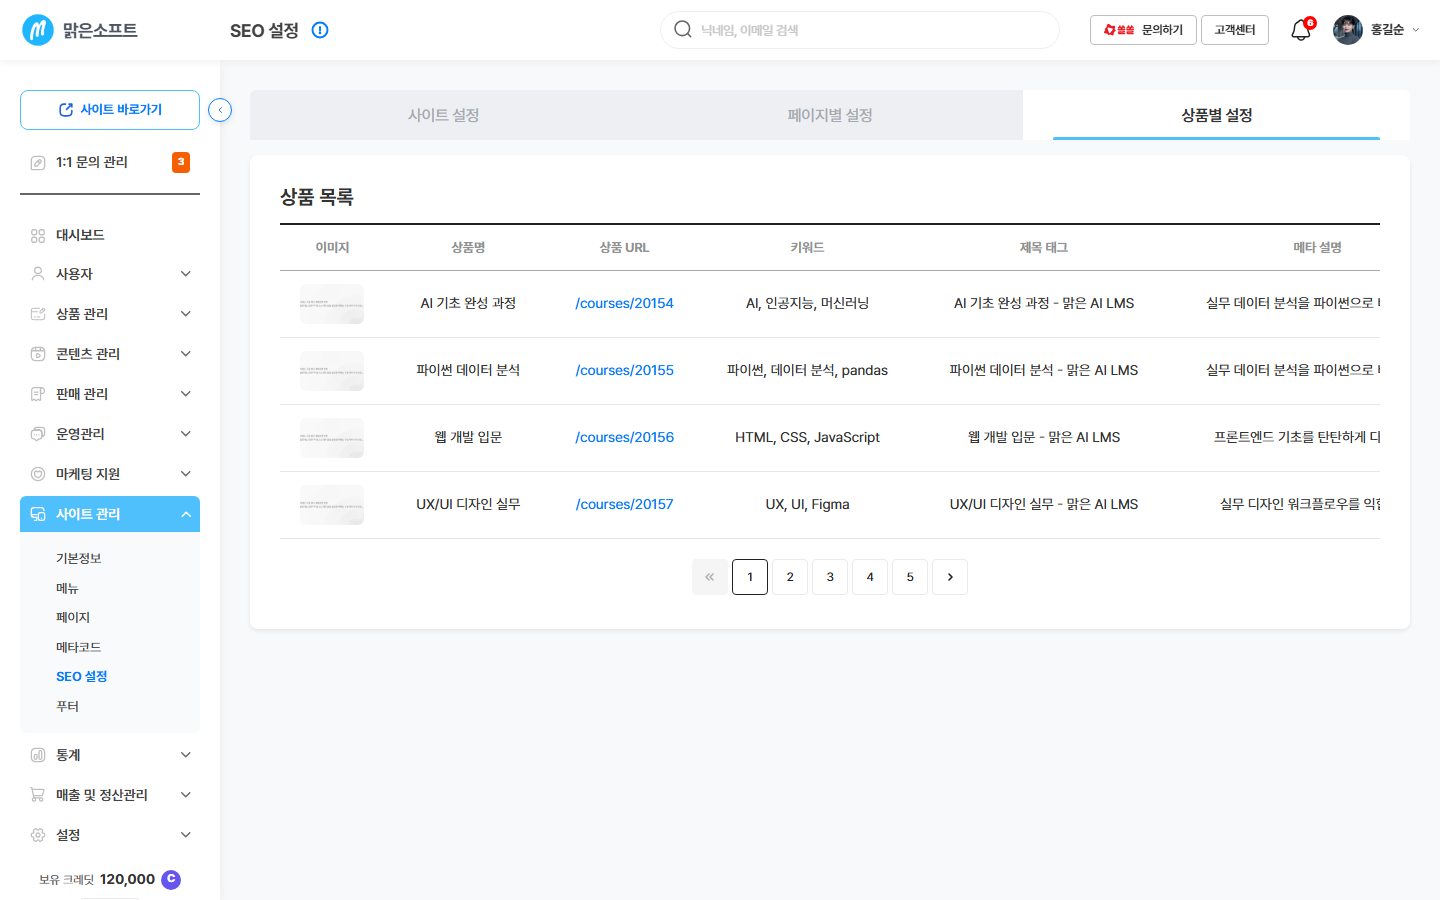Click the 1:1 문의 관리 icon
The height and width of the screenshot is (900, 1440).
pos(38,162)
